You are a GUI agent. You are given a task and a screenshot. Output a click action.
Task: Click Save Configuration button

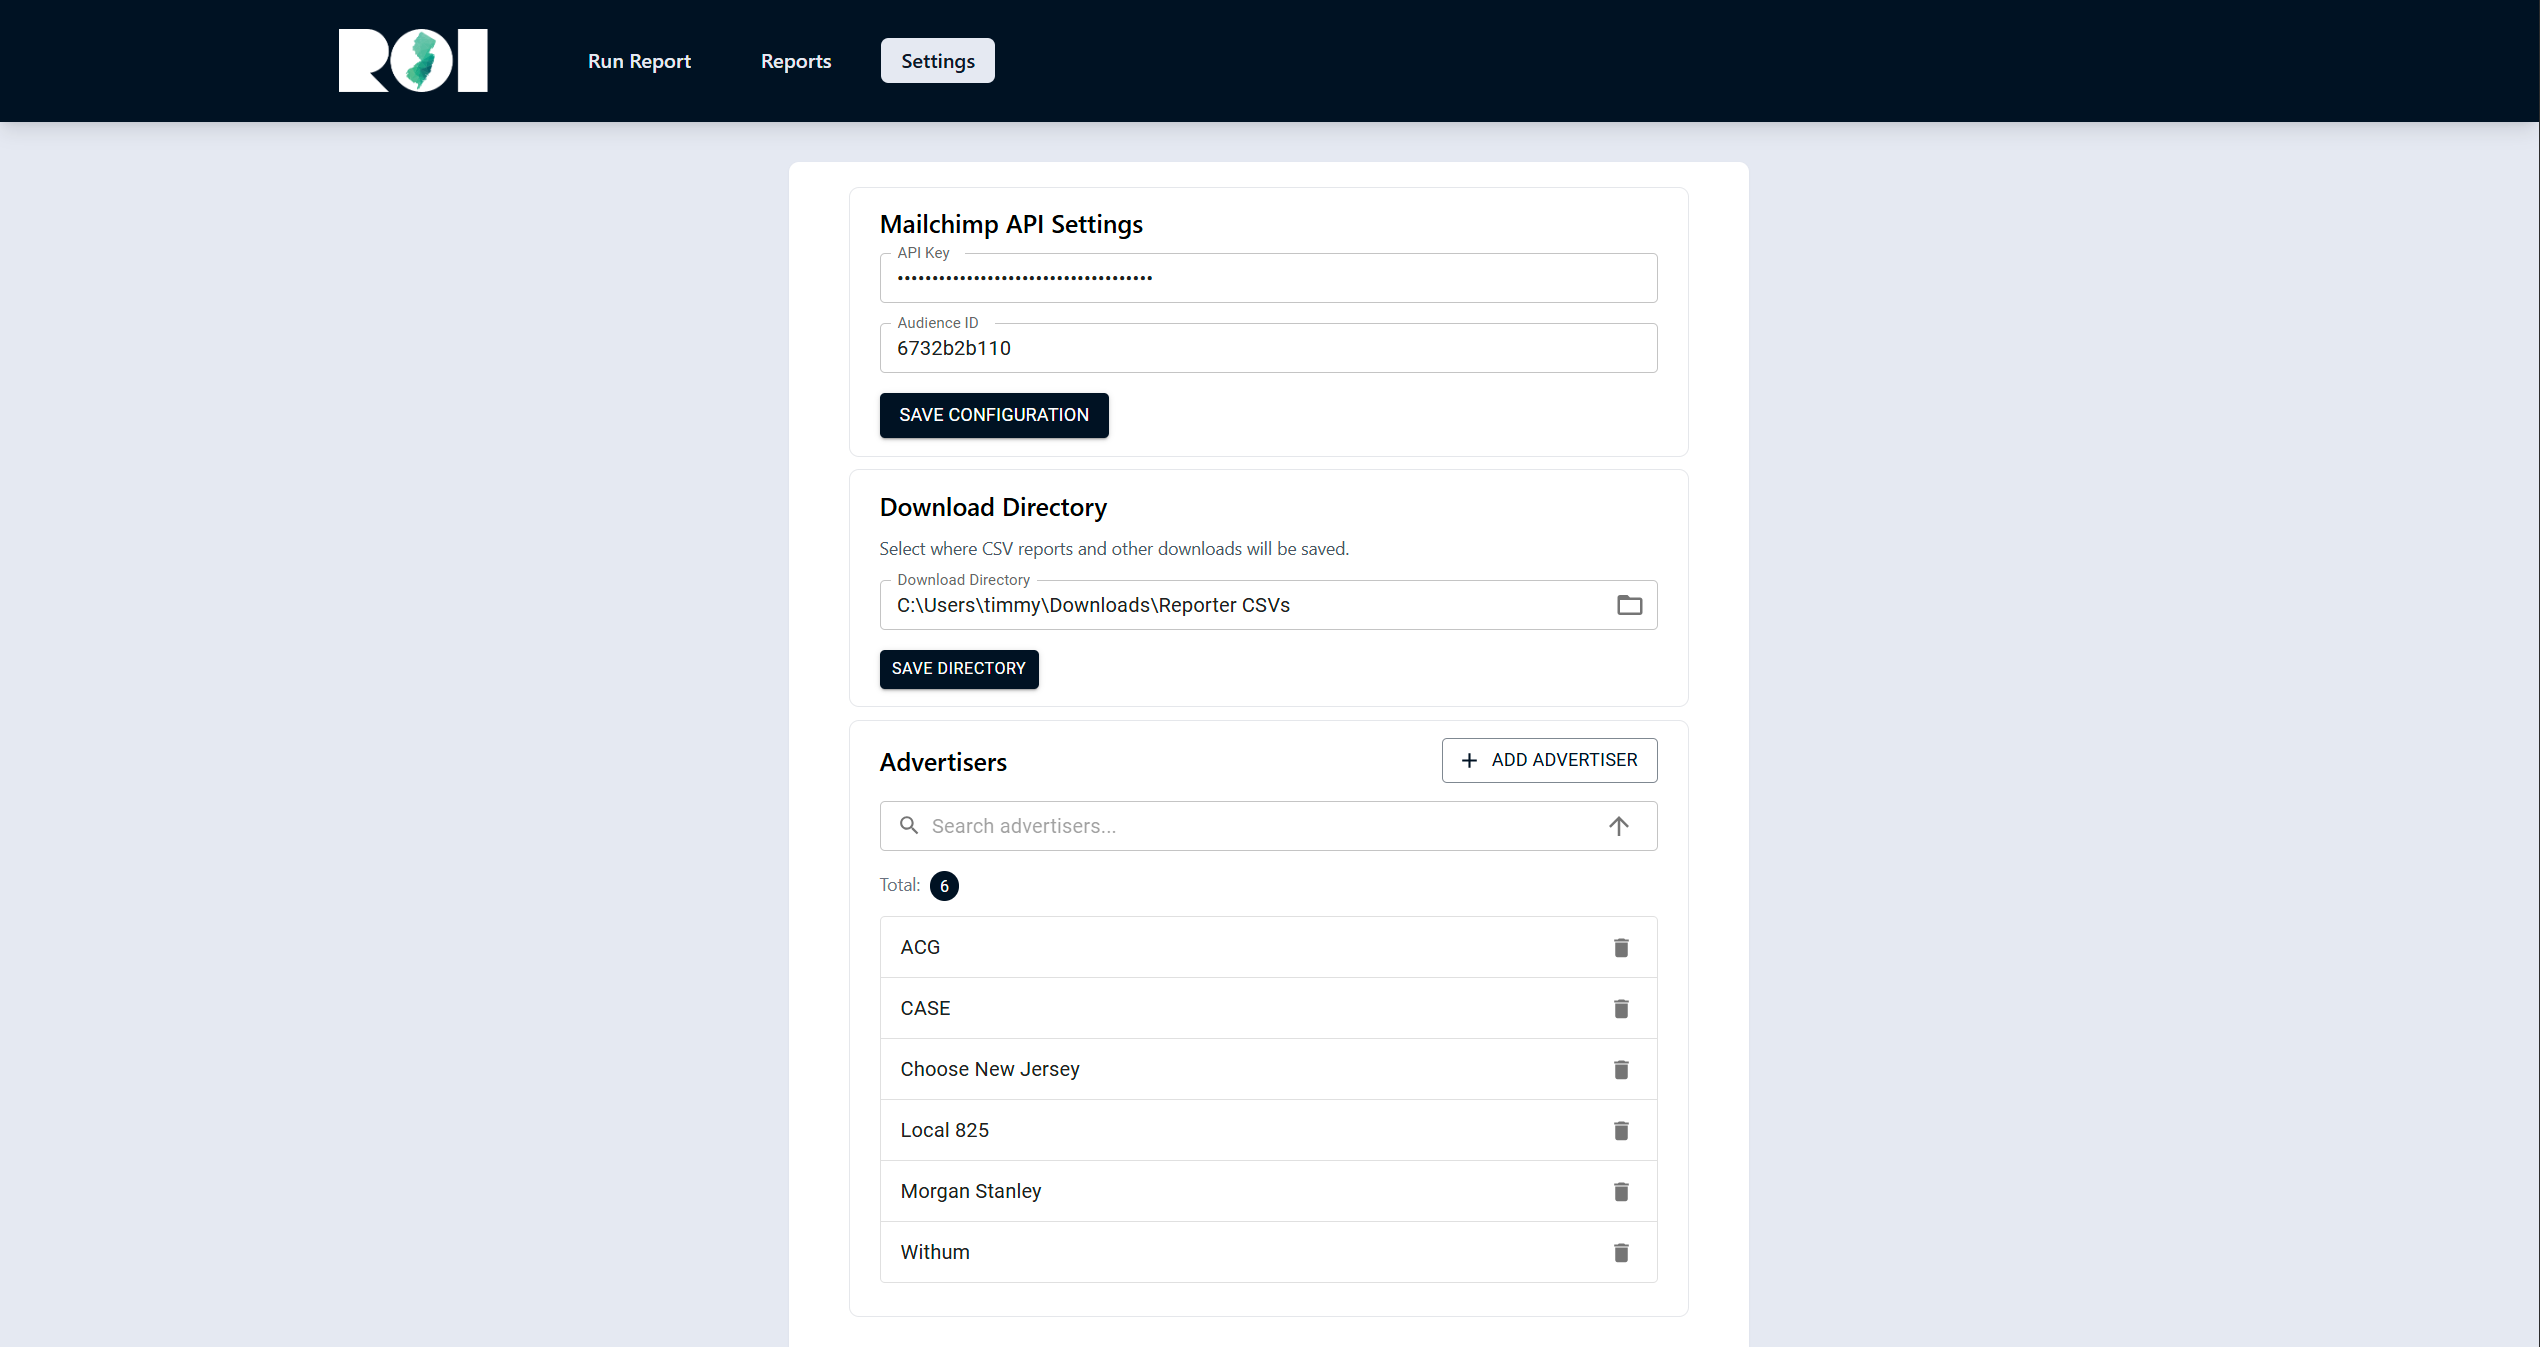pyautogui.click(x=994, y=415)
